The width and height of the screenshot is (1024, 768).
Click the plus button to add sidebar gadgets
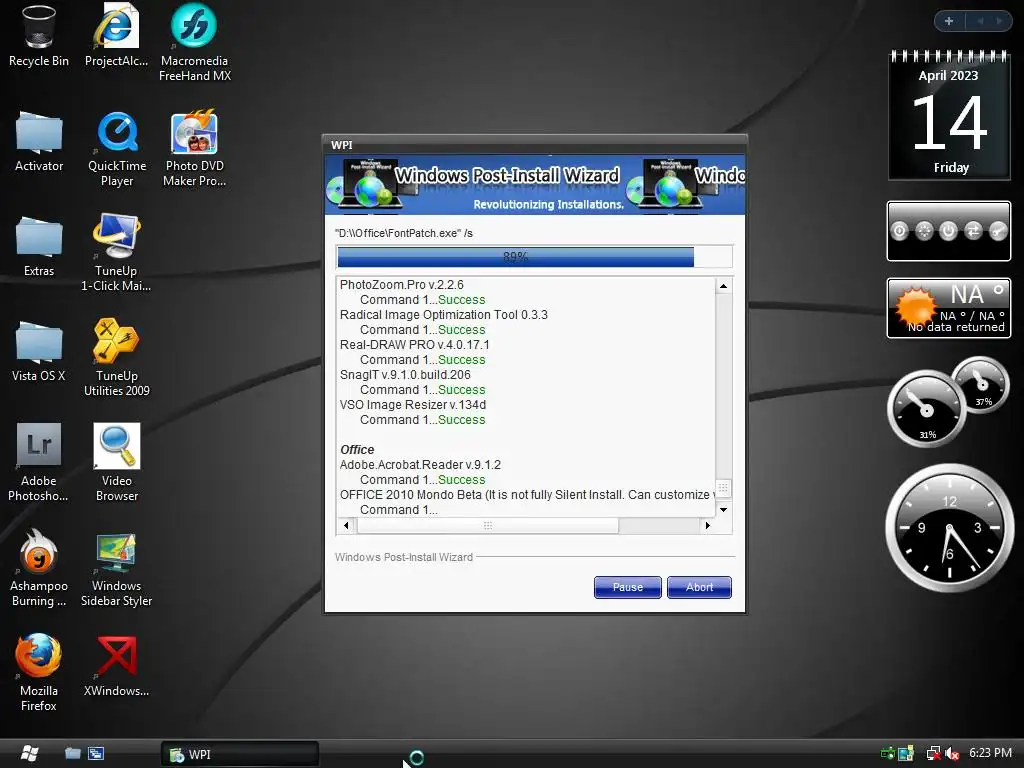tap(949, 21)
